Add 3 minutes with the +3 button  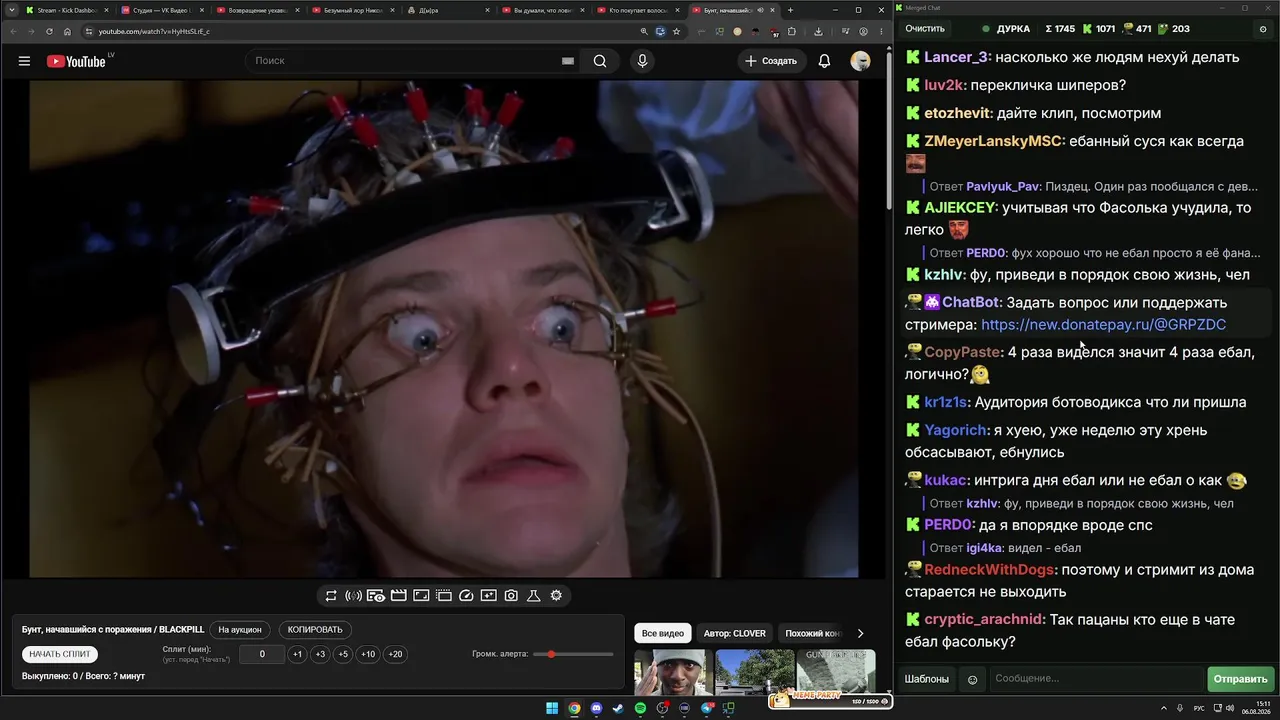(320, 654)
